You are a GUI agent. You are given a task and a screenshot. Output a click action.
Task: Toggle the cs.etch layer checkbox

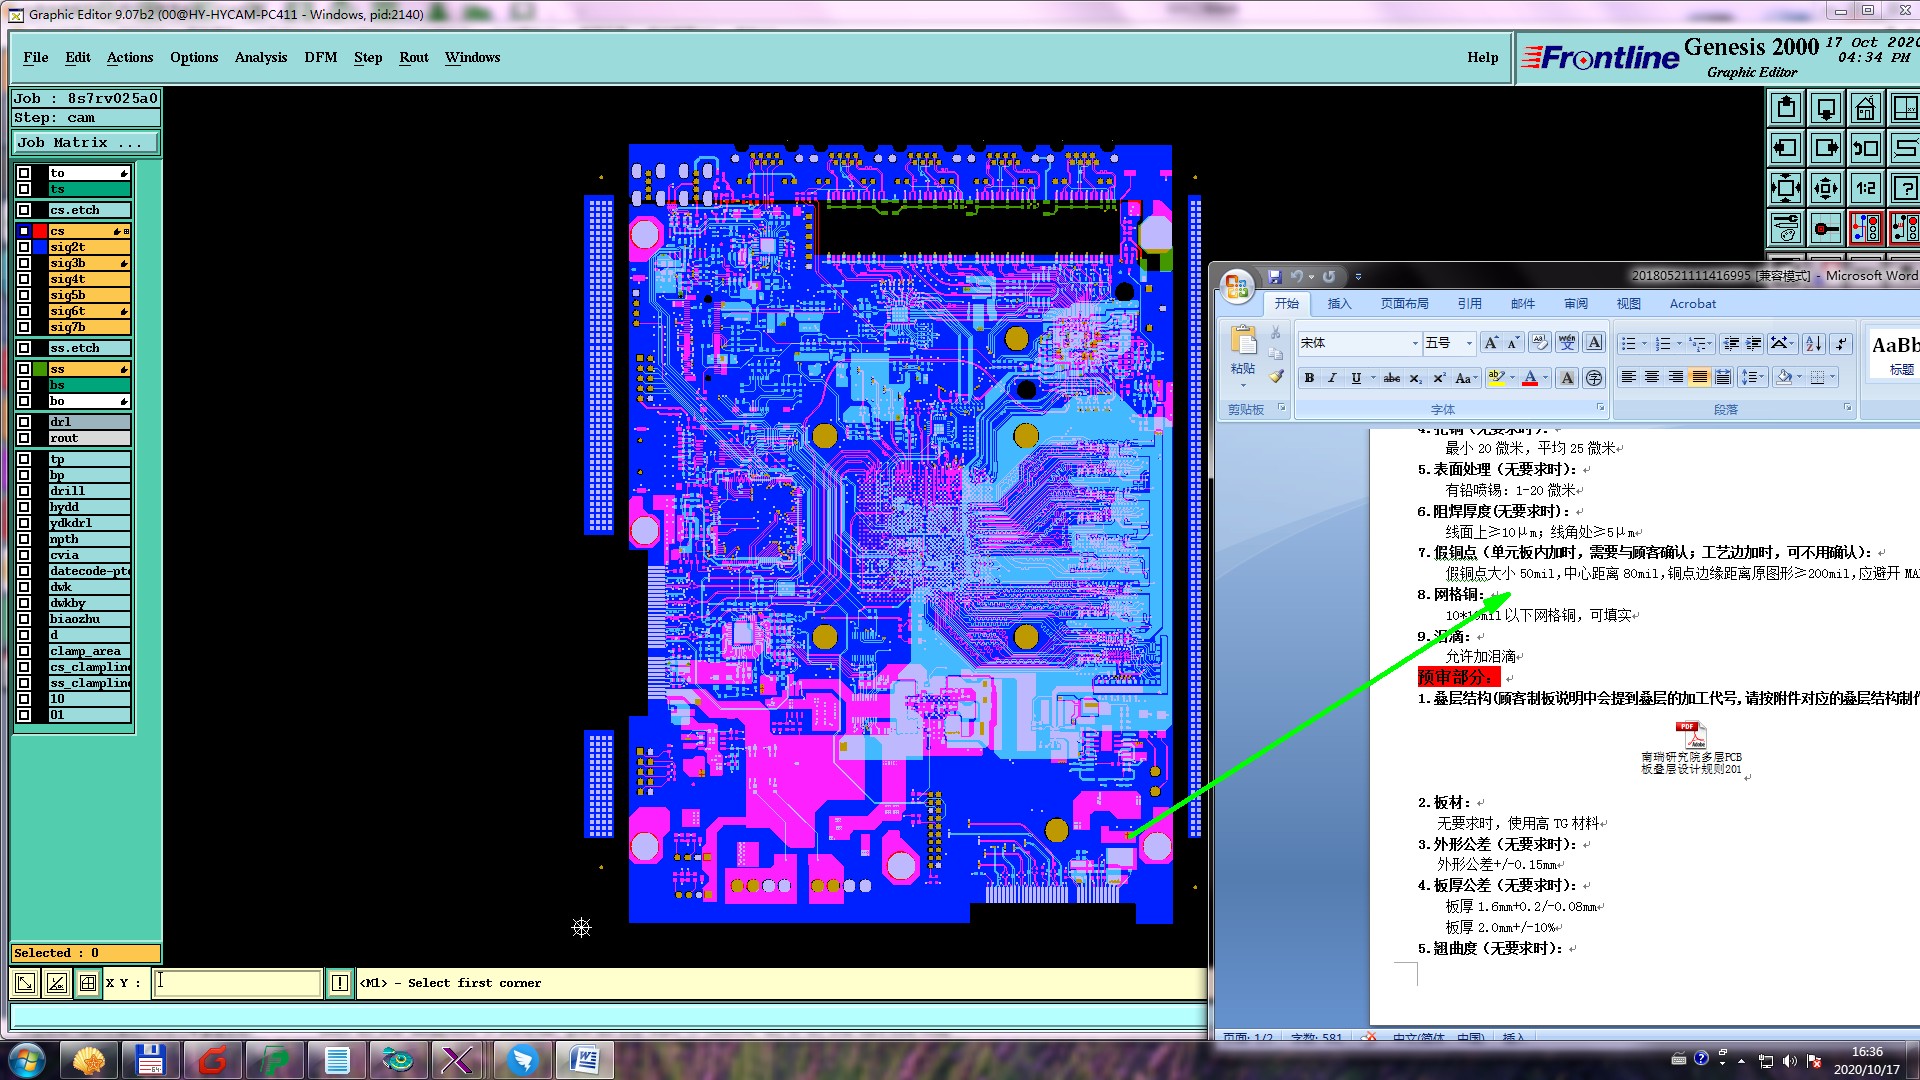tap(24, 210)
